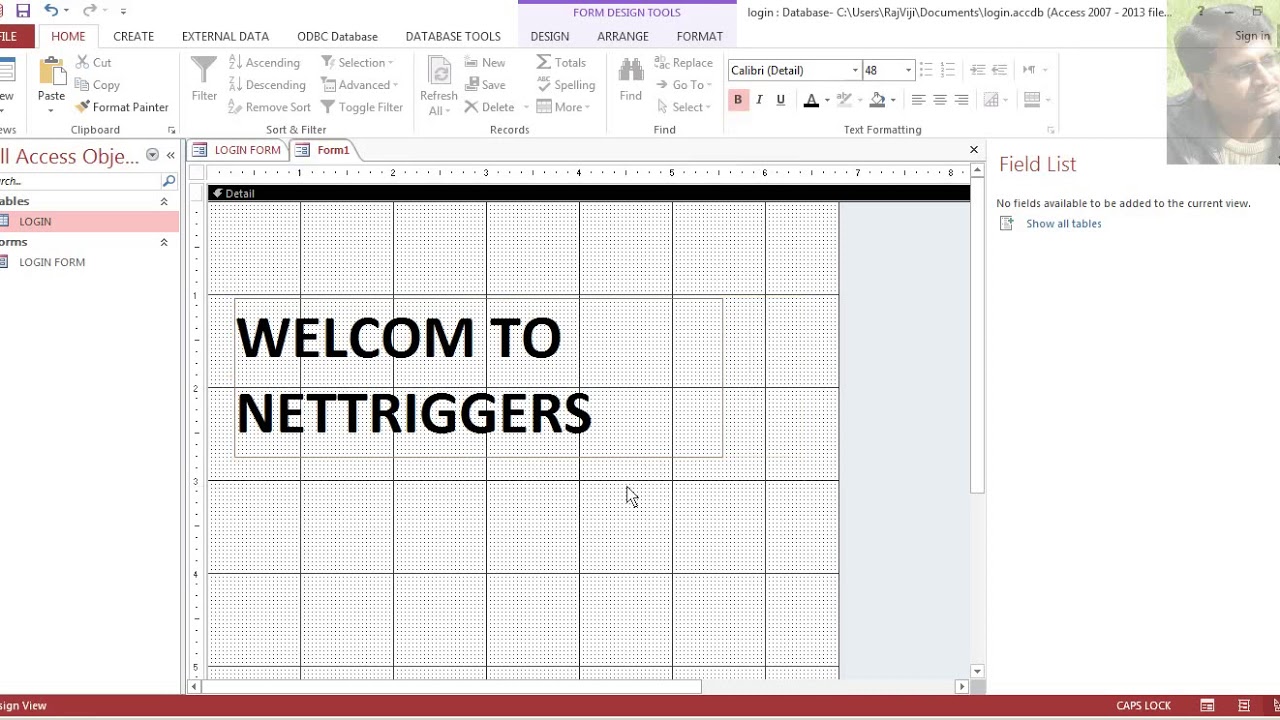The image size is (1280, 720).
Task: Switch to the DESIGN tab
Action: click(550, 36)
